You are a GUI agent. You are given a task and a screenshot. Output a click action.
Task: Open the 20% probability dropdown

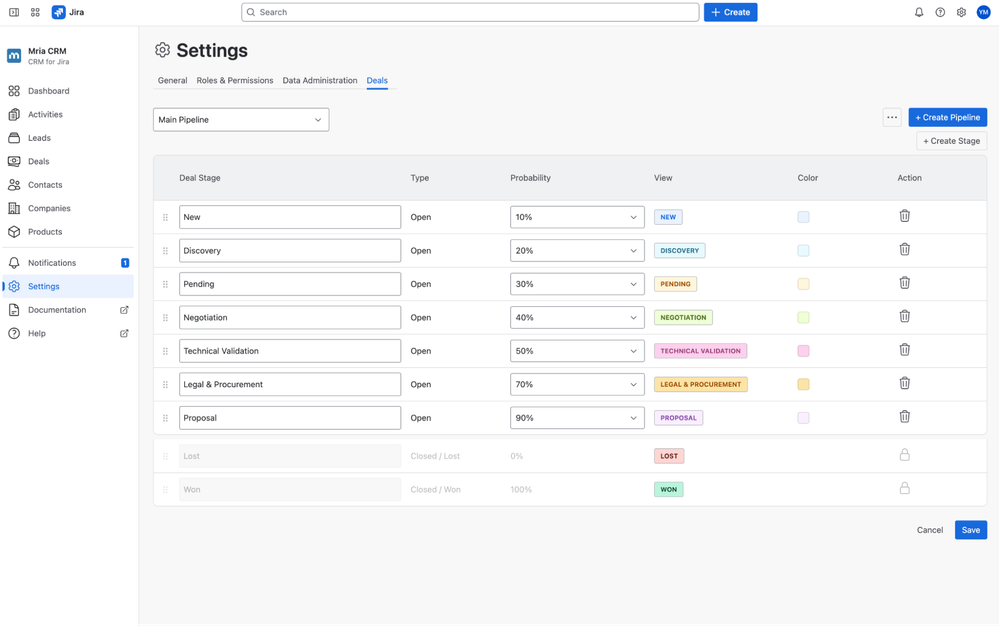[577, 251]
